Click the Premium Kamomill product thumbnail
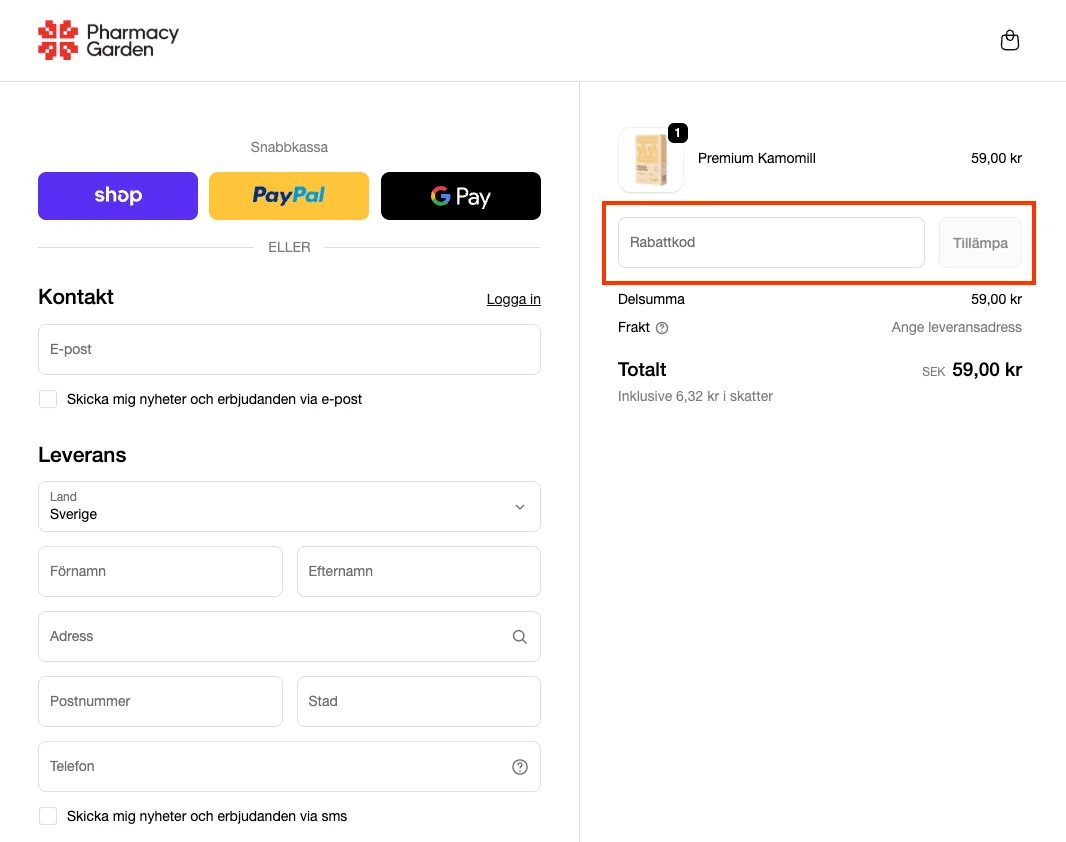Viewport: 1066px width, 842px height. pos(651,160)
